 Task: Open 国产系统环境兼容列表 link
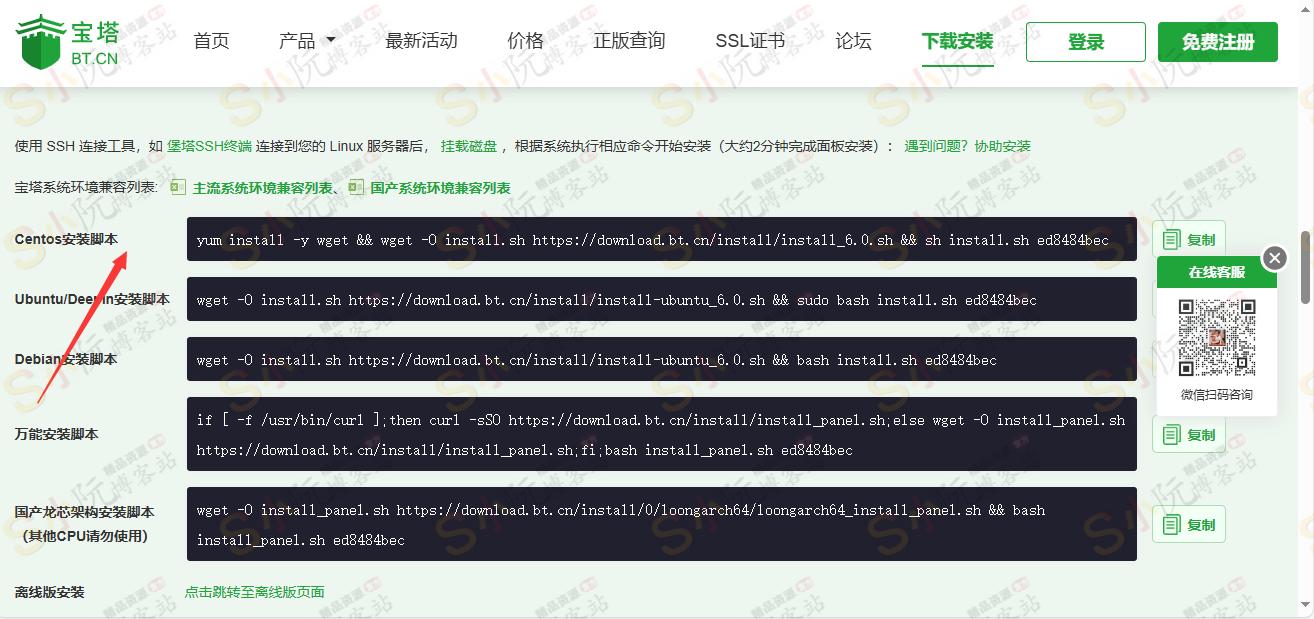[x=440, y=187]
